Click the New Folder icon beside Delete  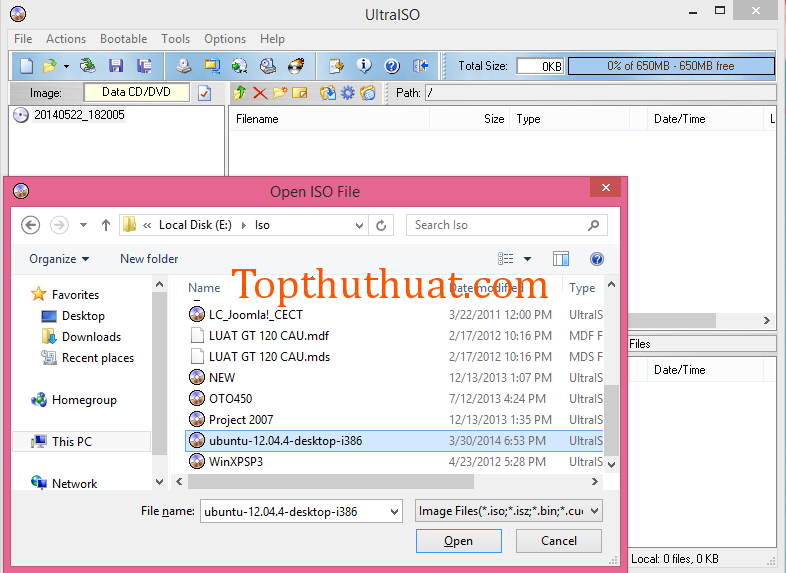pyautogui.click(x=280, y=93)
